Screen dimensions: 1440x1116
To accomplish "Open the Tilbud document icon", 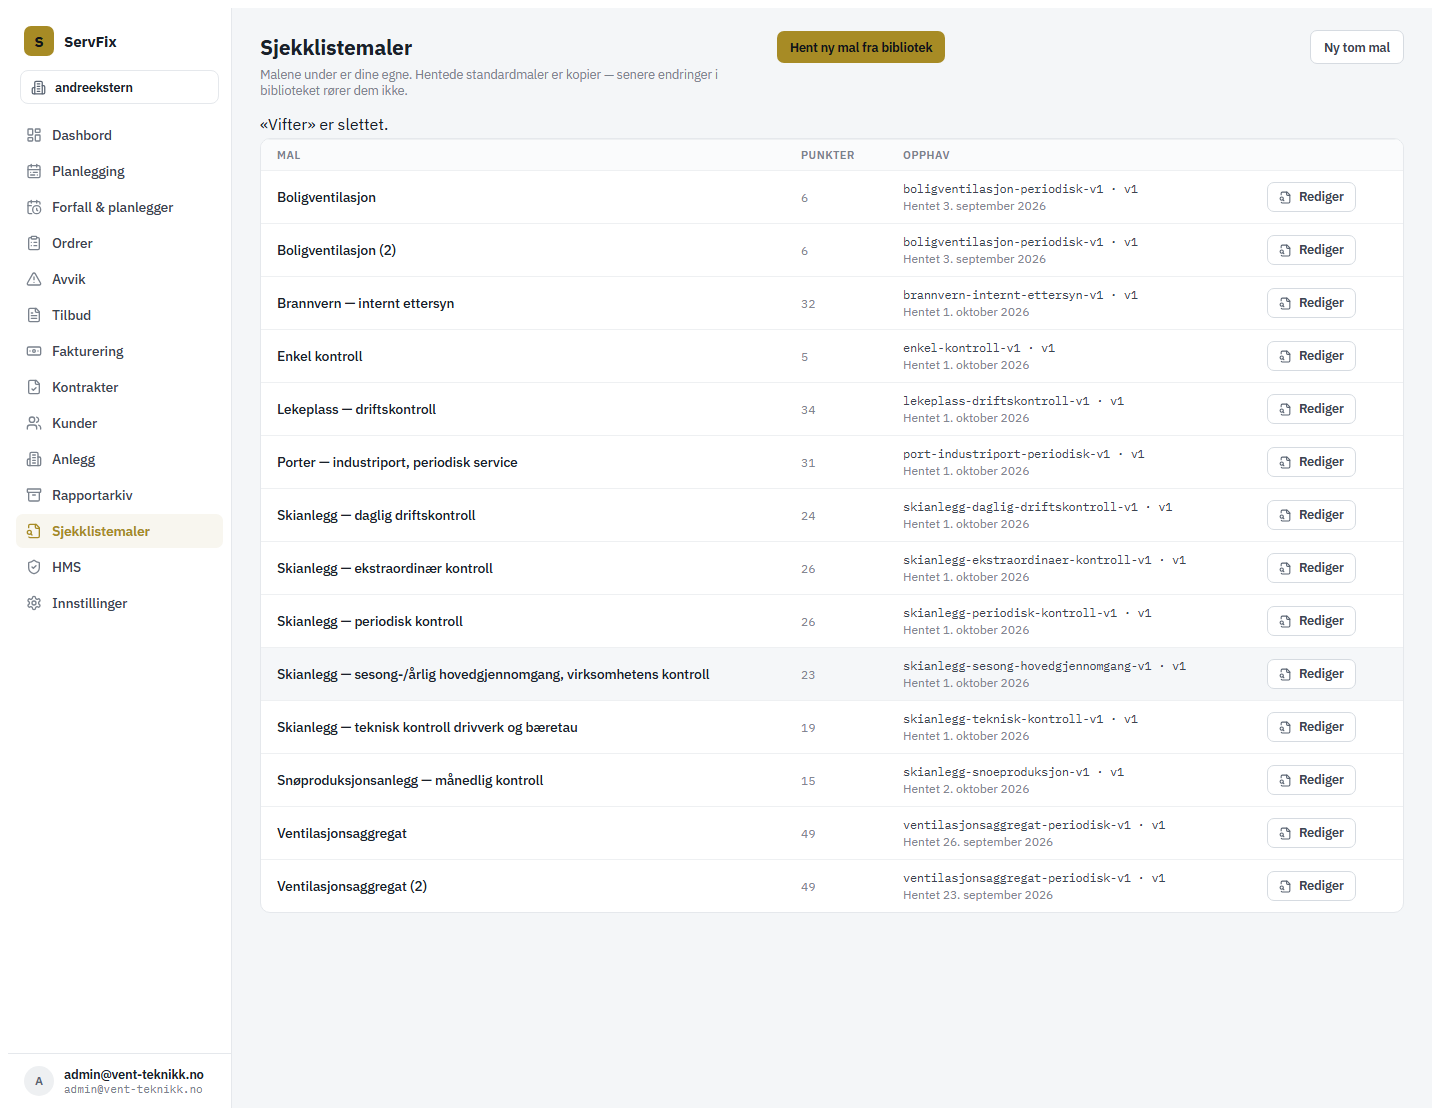I will tap(34, 315).
